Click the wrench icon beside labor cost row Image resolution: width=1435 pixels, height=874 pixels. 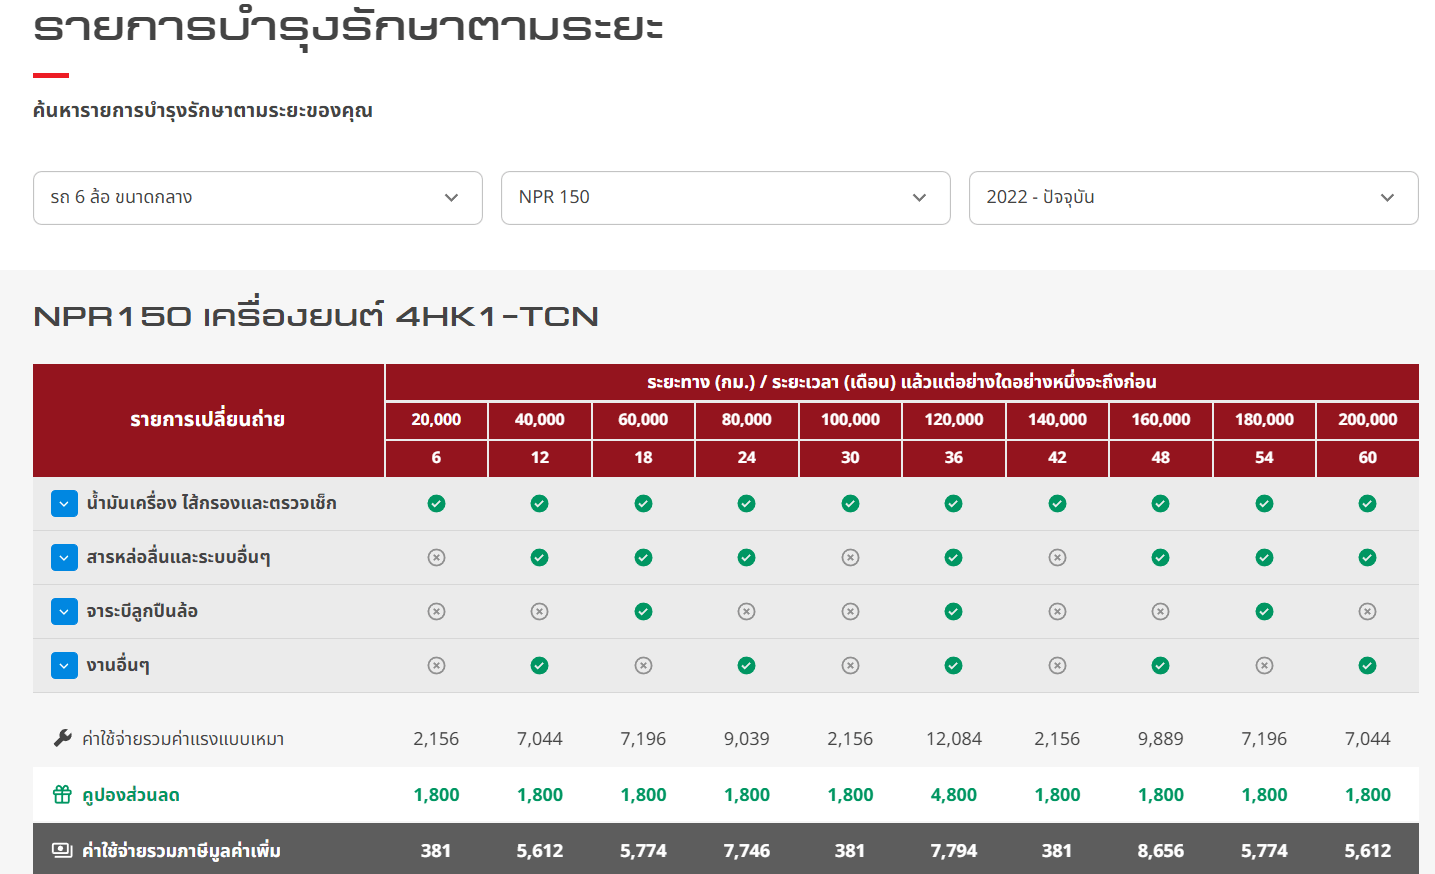(62, 739)
